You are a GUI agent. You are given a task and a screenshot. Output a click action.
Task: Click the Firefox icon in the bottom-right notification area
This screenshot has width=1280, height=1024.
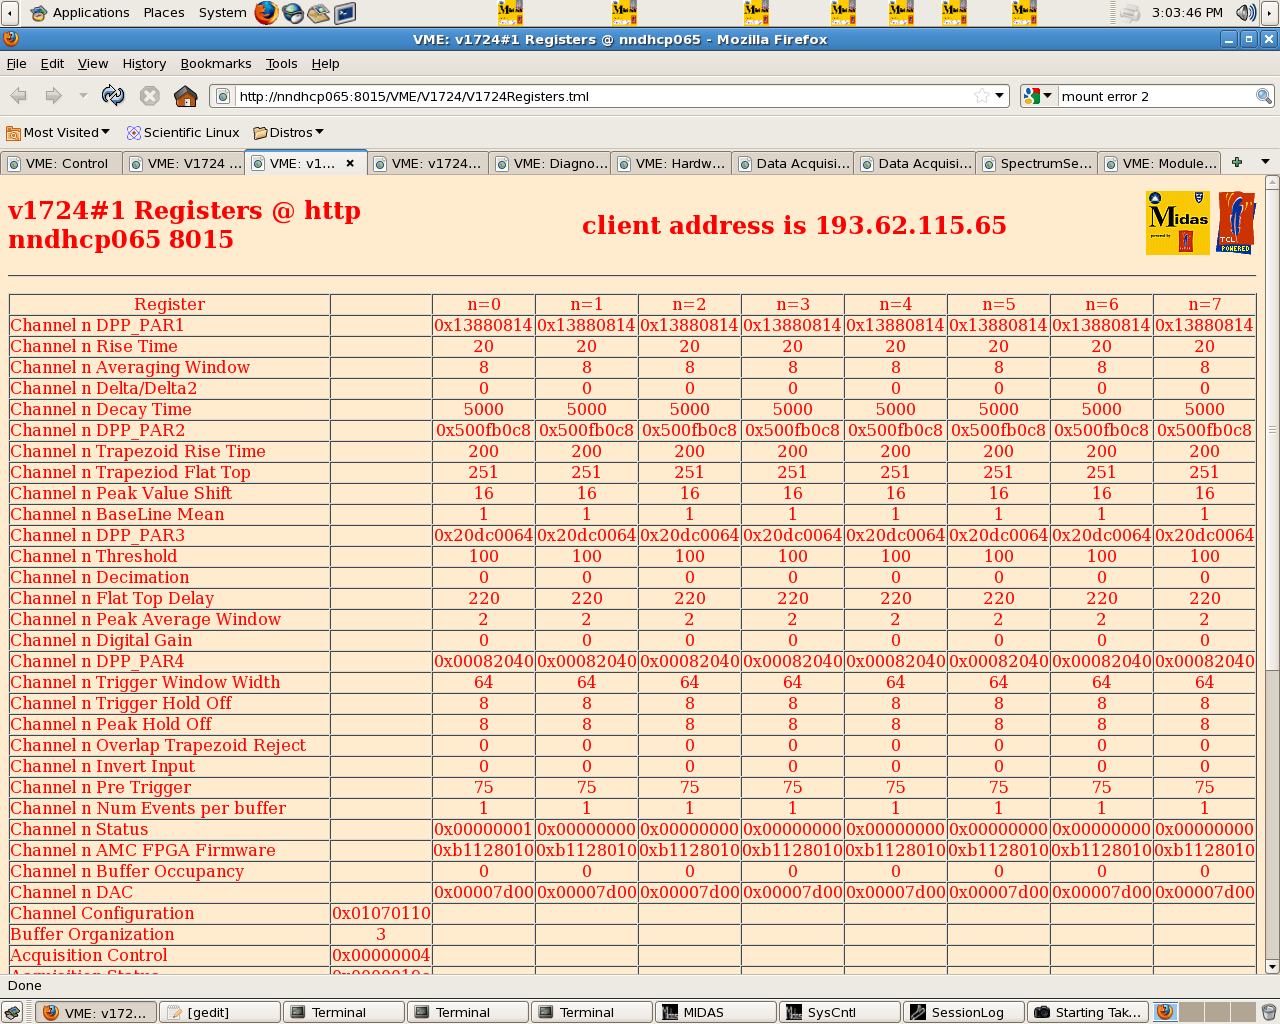tap(1165, 1012)
